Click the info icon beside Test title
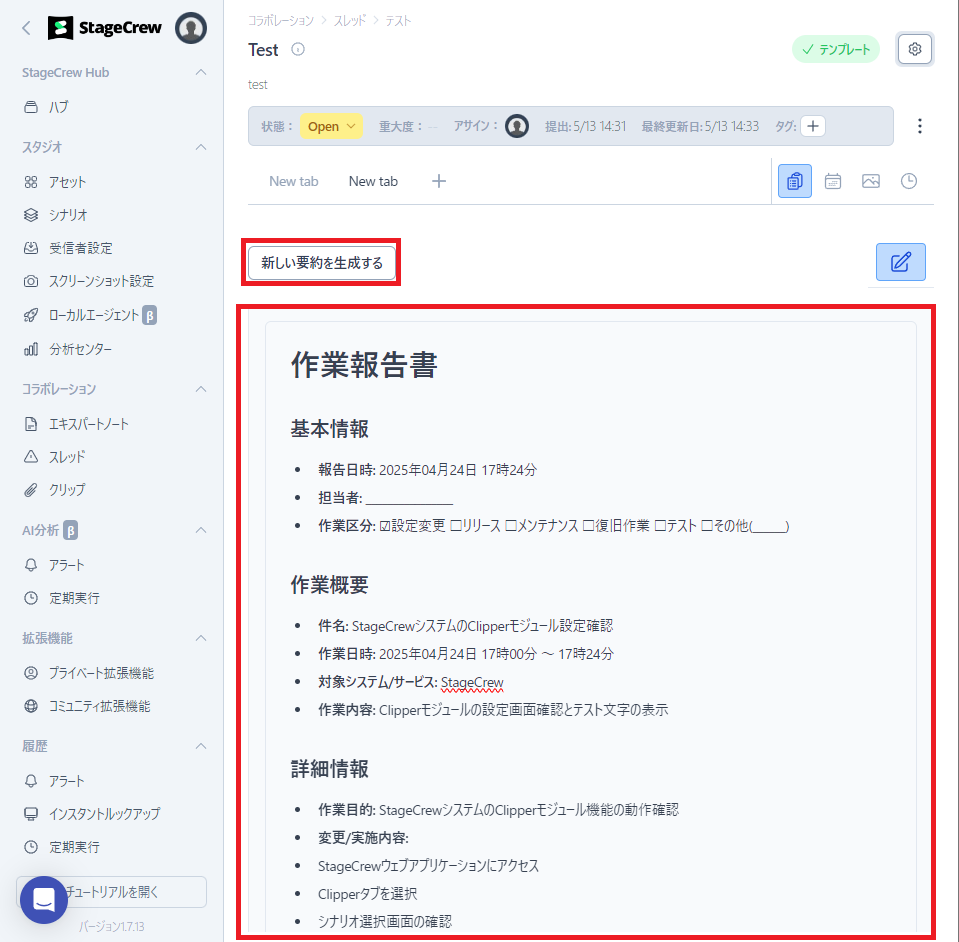 pos(298,50)
